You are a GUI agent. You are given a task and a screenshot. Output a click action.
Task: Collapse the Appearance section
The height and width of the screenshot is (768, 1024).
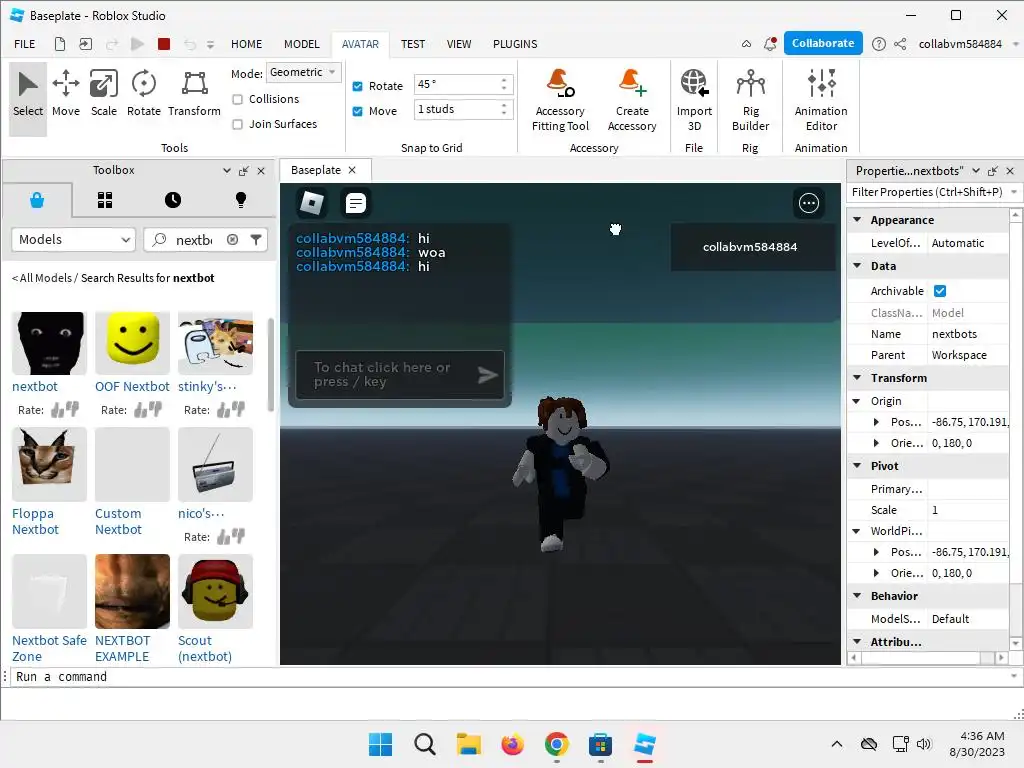(x=857, y=220)
